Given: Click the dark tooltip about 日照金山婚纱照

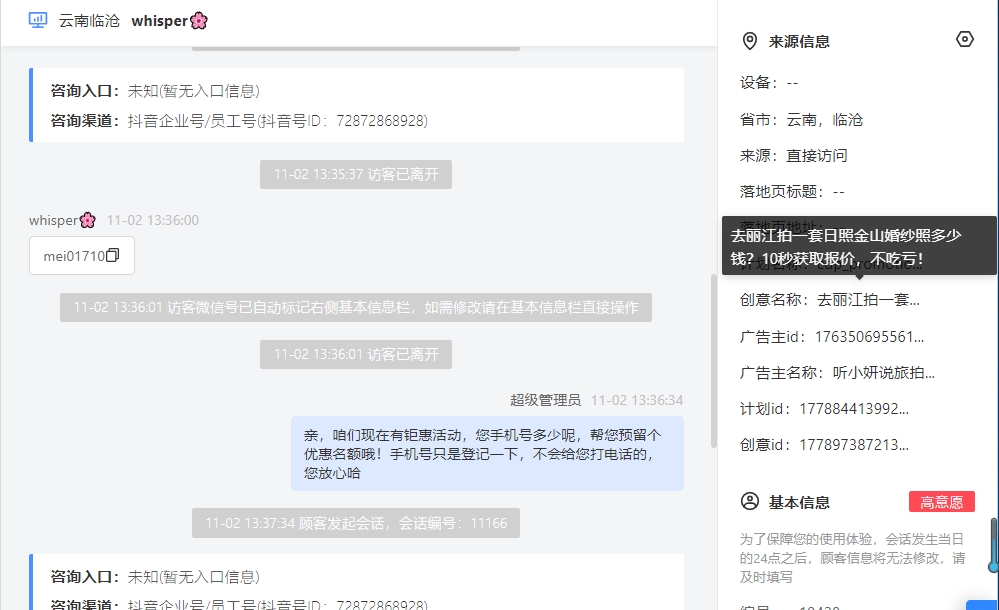Looking at the screenshot, I should tap(859, 246).
